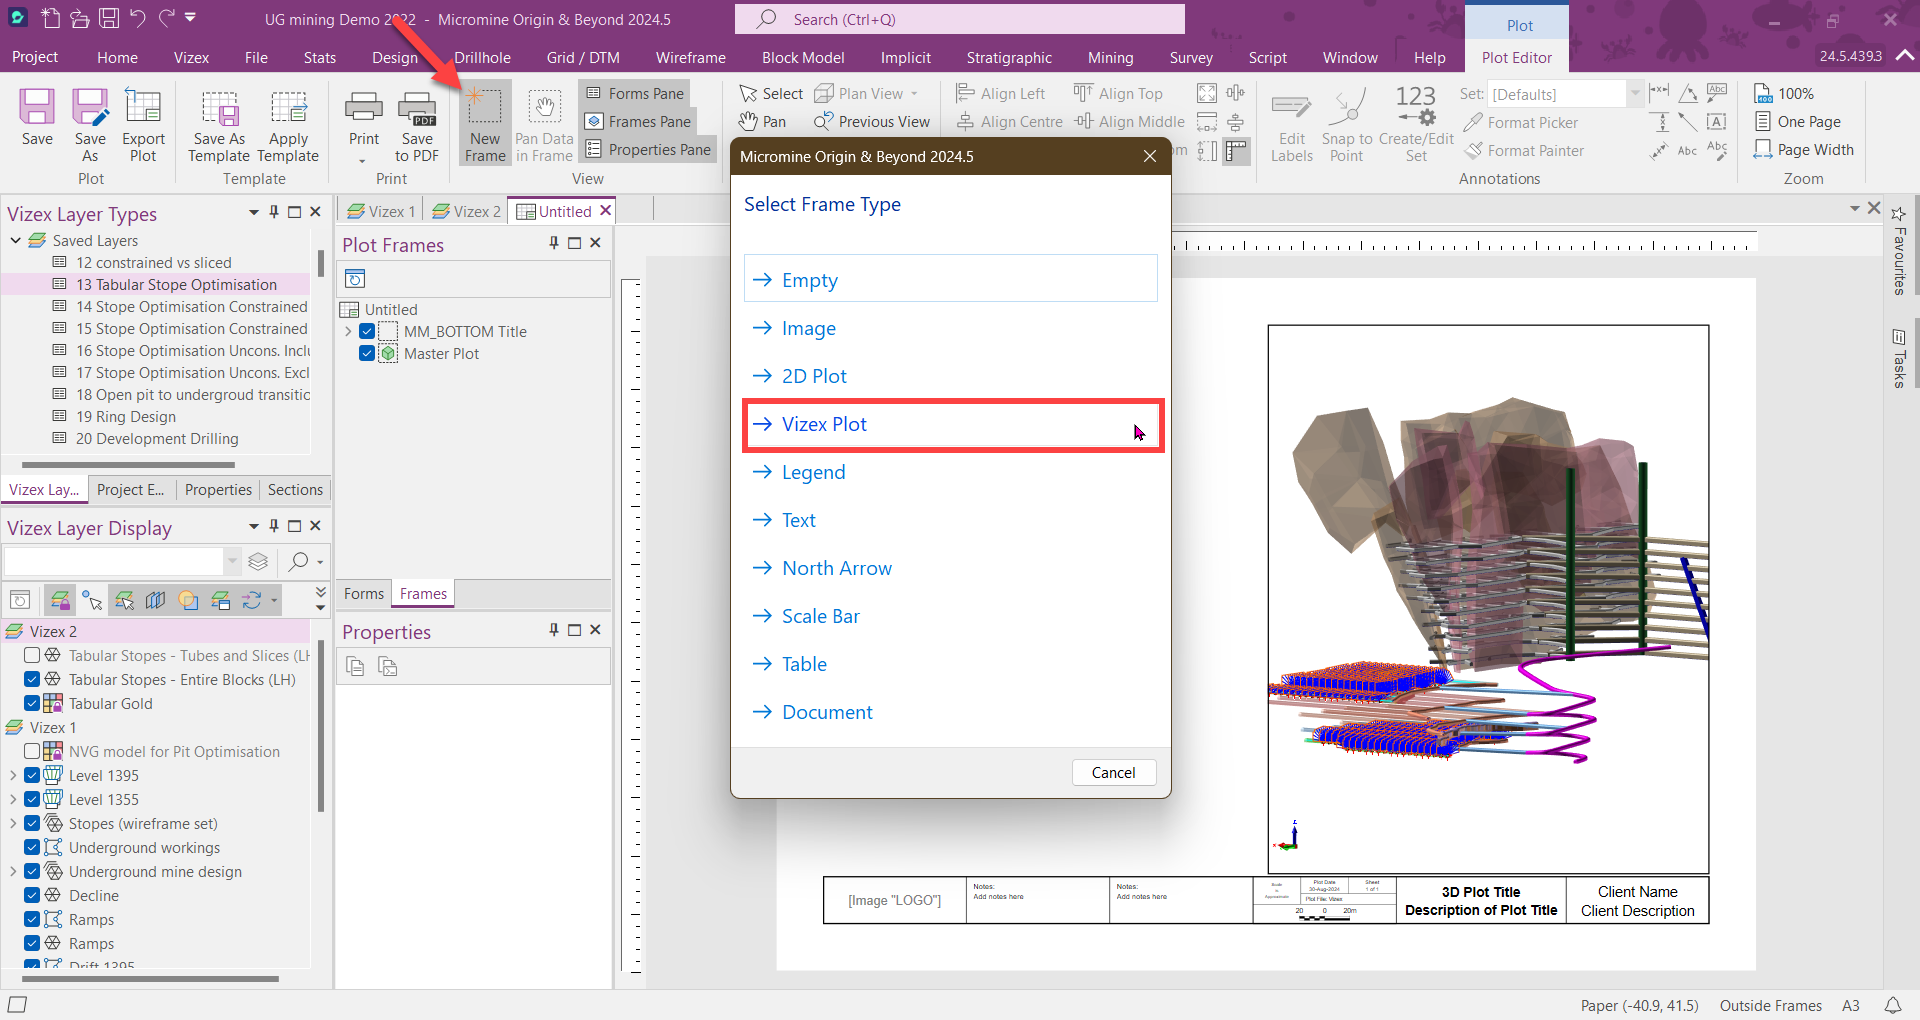Enable the Tabular Stopes - Tubes and Slices layer
Screen dimensions: 1920x1020
(x=30, y=655)
